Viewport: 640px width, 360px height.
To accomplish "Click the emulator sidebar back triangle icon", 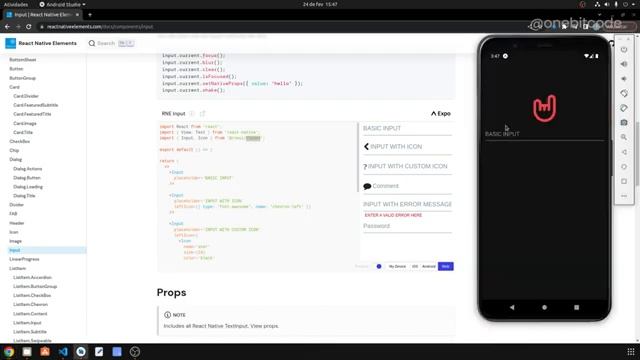I will [x=624, y=152].
